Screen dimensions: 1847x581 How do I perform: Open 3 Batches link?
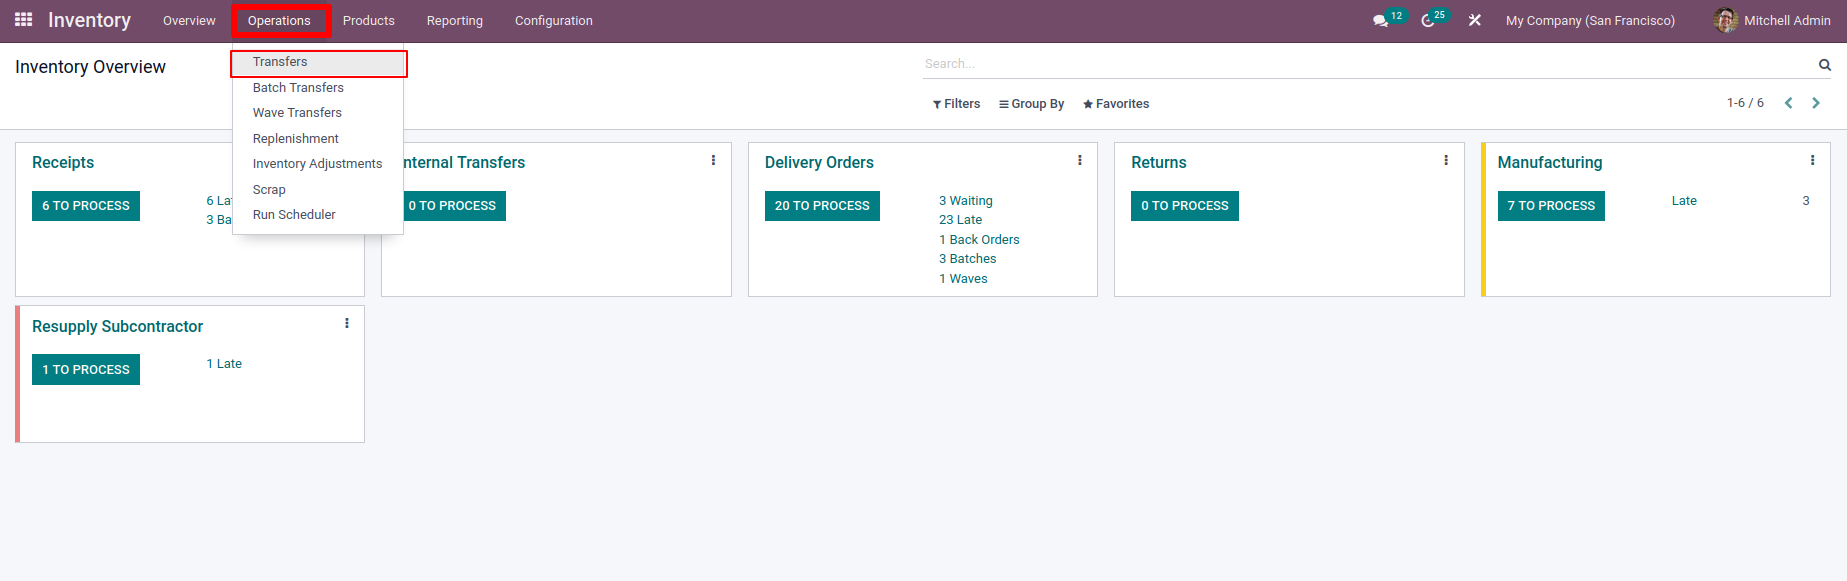point(967,259)
